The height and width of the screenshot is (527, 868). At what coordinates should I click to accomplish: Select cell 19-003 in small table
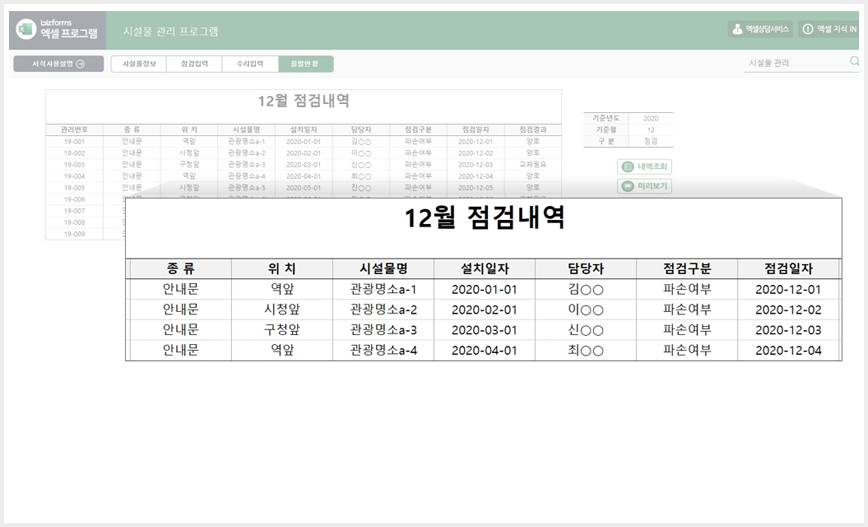[x=74, y=165]
